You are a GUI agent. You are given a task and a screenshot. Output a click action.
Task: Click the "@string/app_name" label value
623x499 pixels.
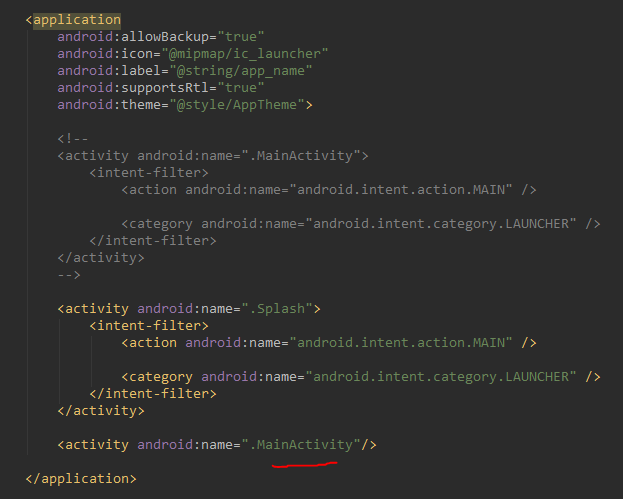coord(241,71)
